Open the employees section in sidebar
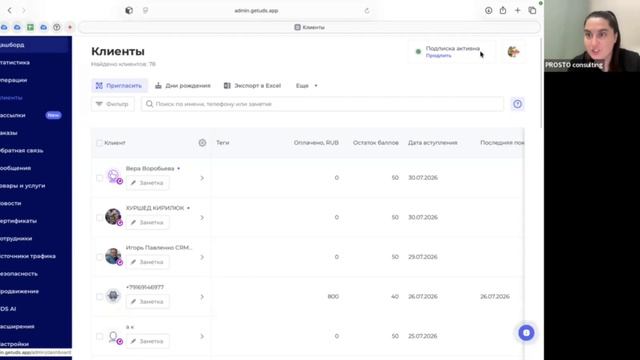 tap(35, 238)
